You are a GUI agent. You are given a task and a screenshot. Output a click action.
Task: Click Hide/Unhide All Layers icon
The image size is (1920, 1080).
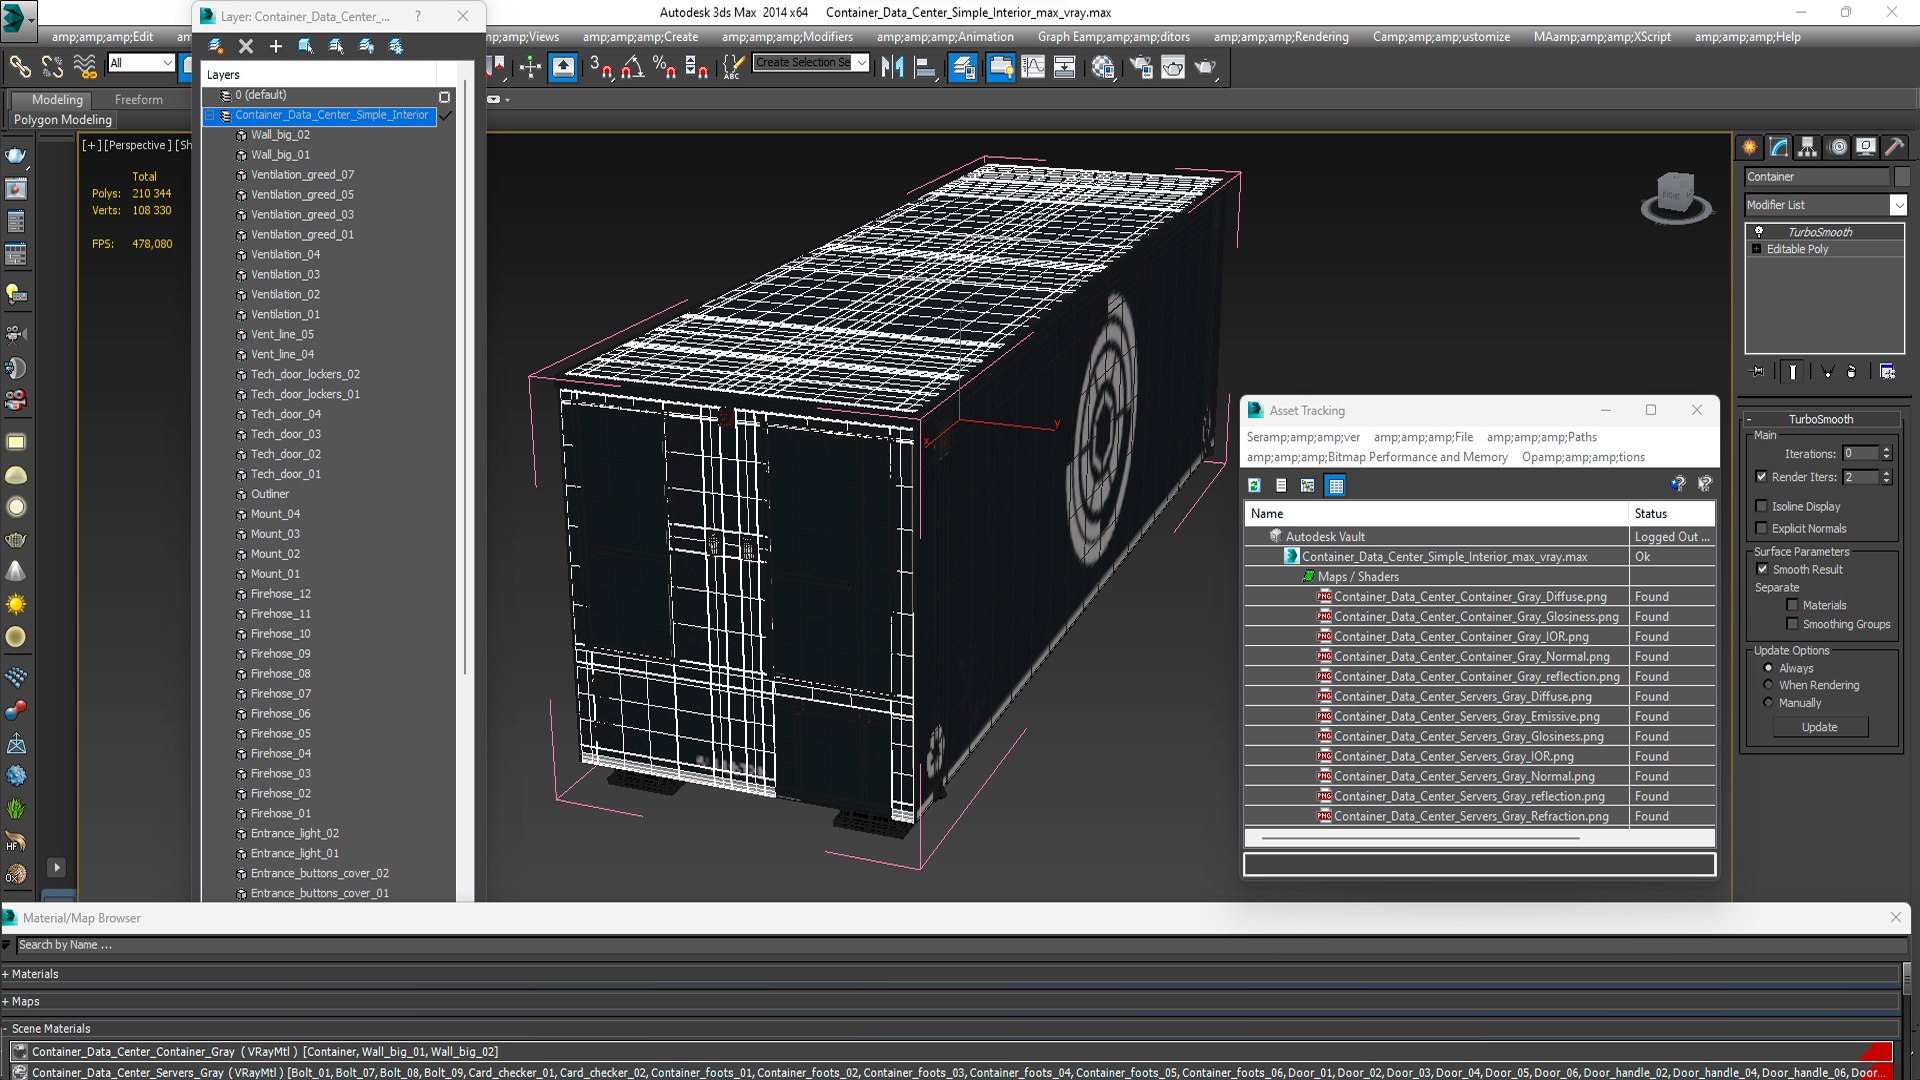pos(366,46)
